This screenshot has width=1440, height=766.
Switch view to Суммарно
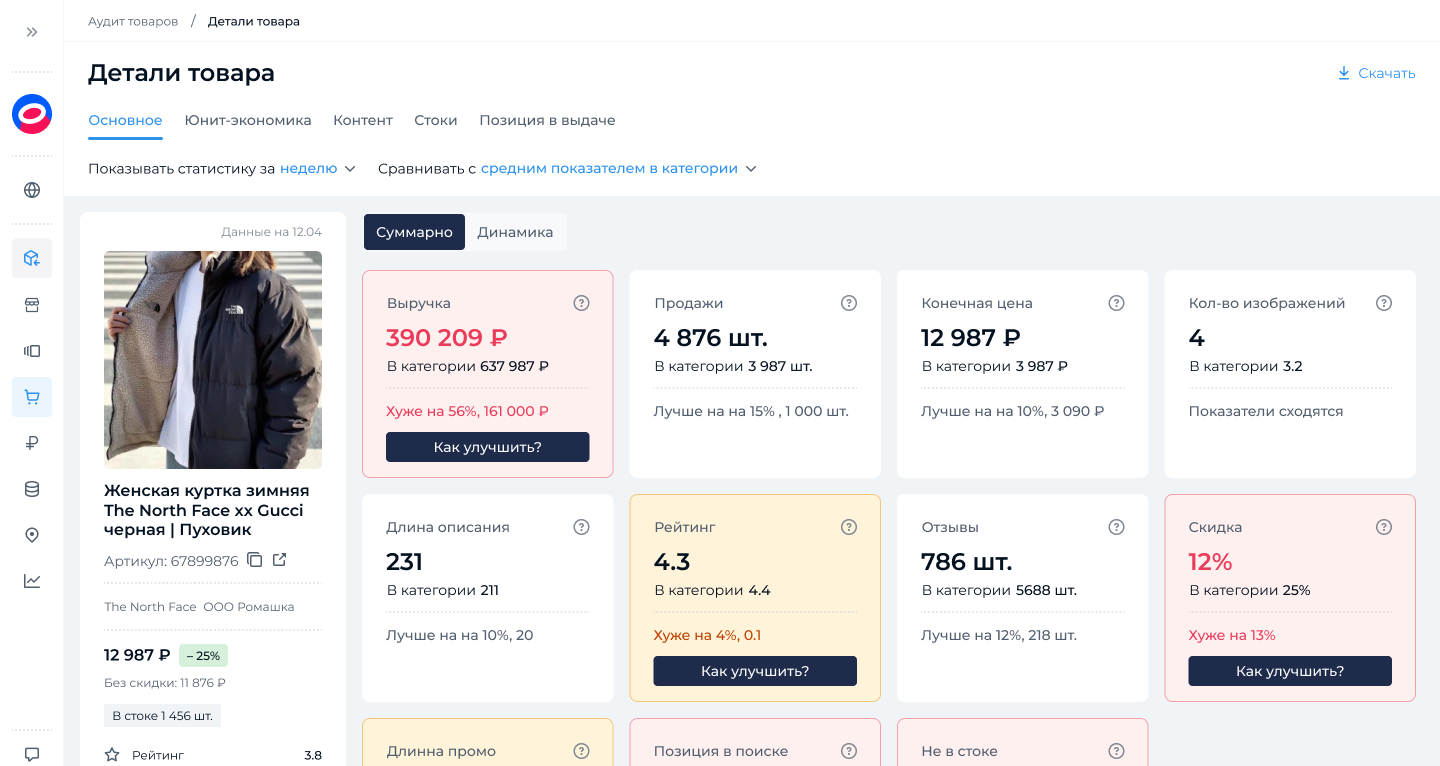coord(414,232)
